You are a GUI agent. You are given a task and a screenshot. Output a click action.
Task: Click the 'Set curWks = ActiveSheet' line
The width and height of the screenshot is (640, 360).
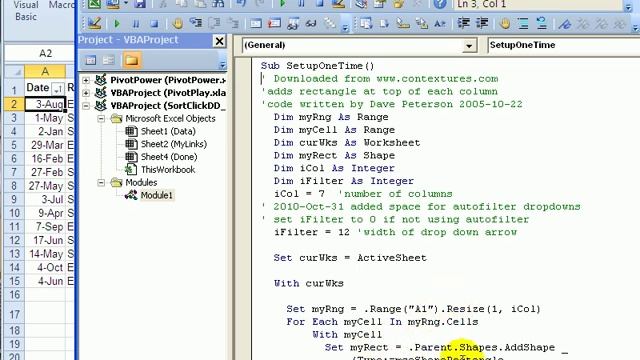(350, 258)
